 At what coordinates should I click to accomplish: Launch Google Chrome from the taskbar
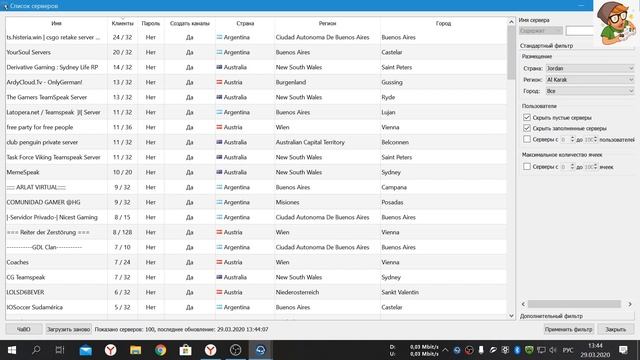coord(160,350)
